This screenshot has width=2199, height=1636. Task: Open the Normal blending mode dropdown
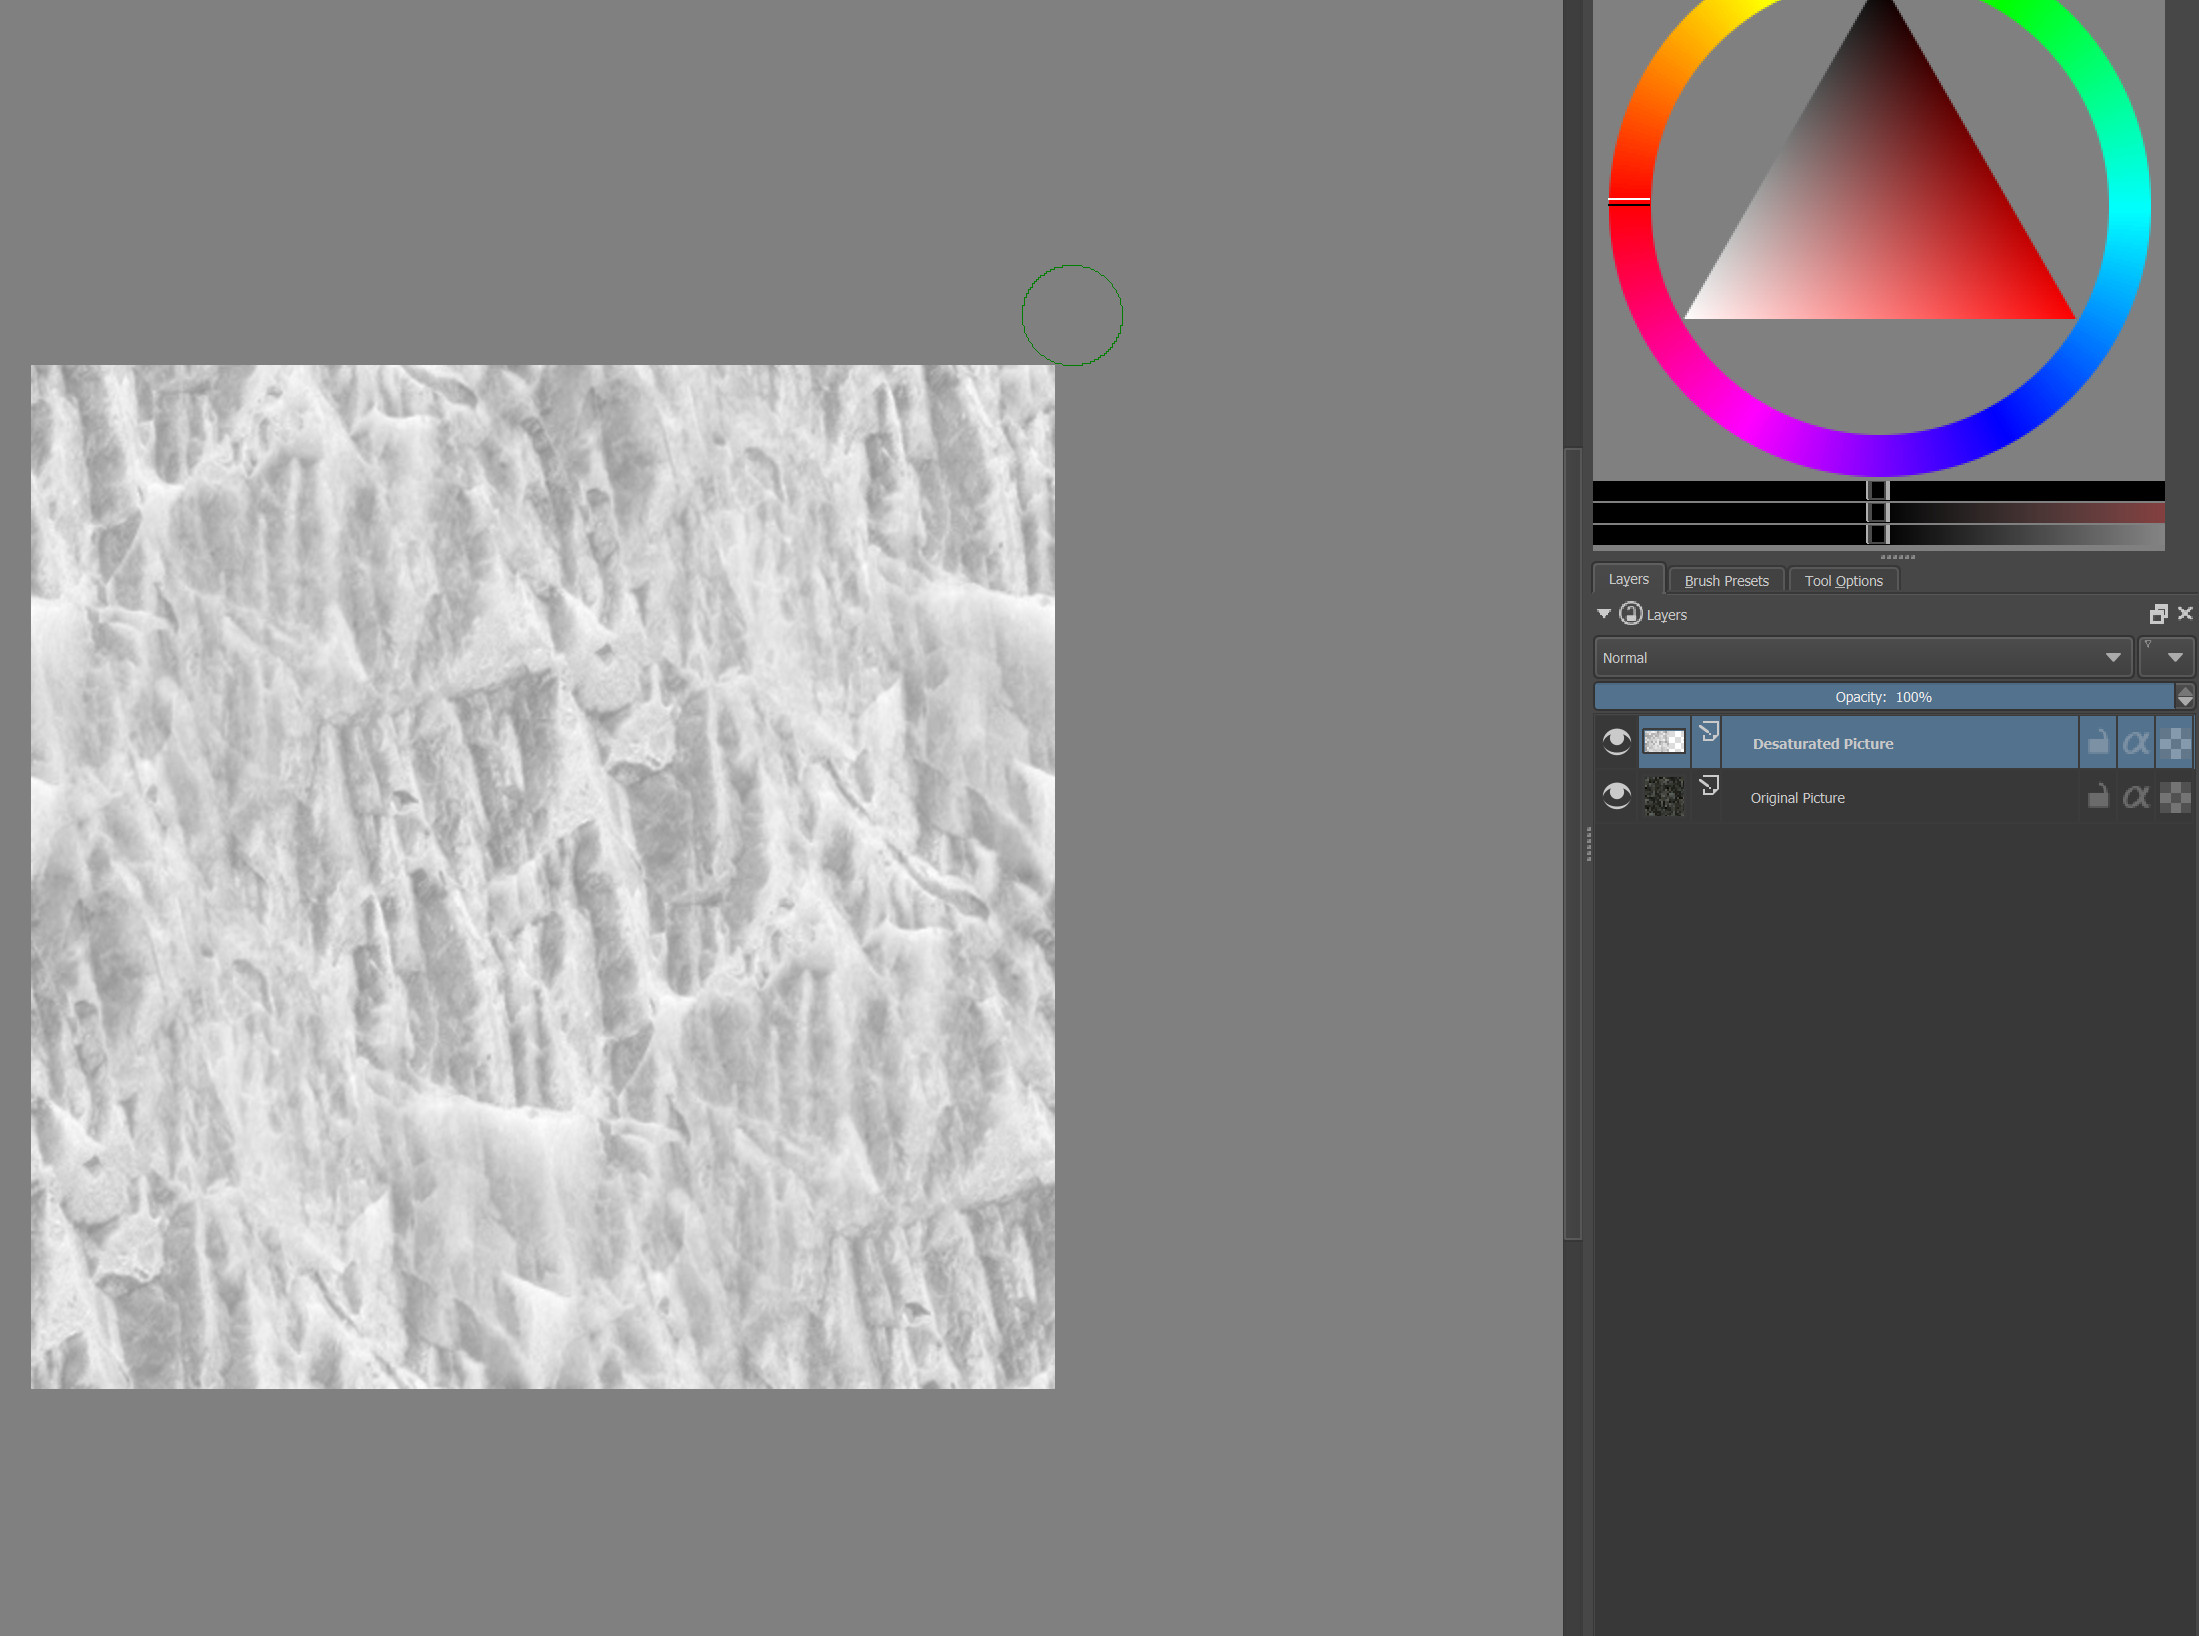click(x=1862, y=658)
